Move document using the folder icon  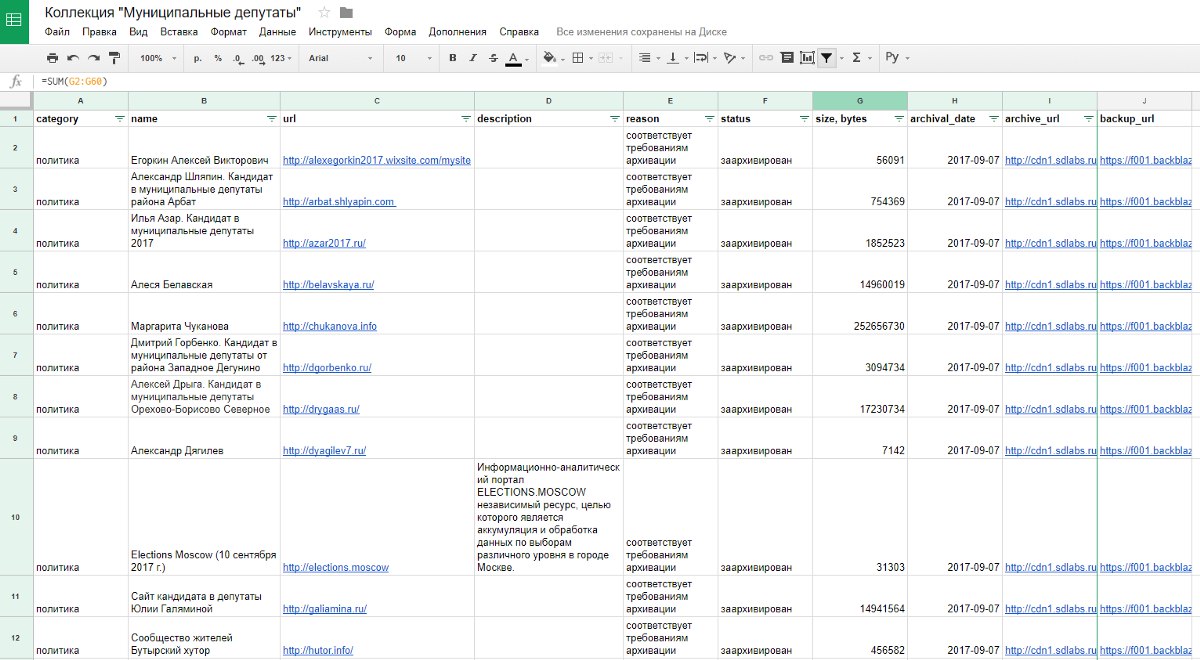point(346,12)
